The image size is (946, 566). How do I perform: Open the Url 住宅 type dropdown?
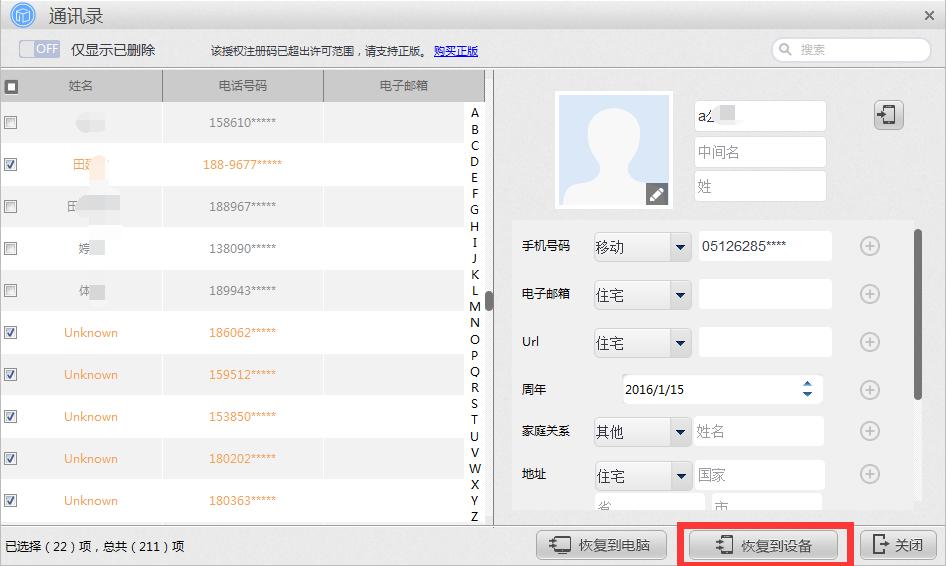click(x=680, y=343)
